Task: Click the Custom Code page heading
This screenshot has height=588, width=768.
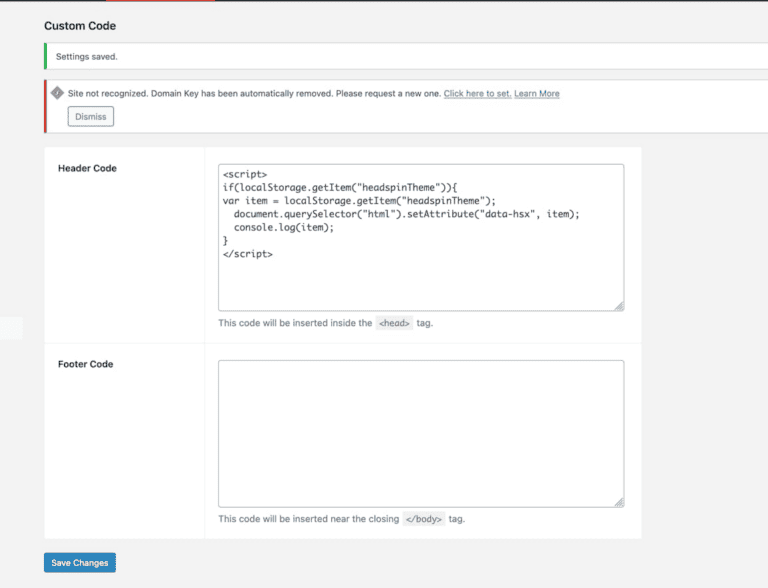Action: point(79,25)
